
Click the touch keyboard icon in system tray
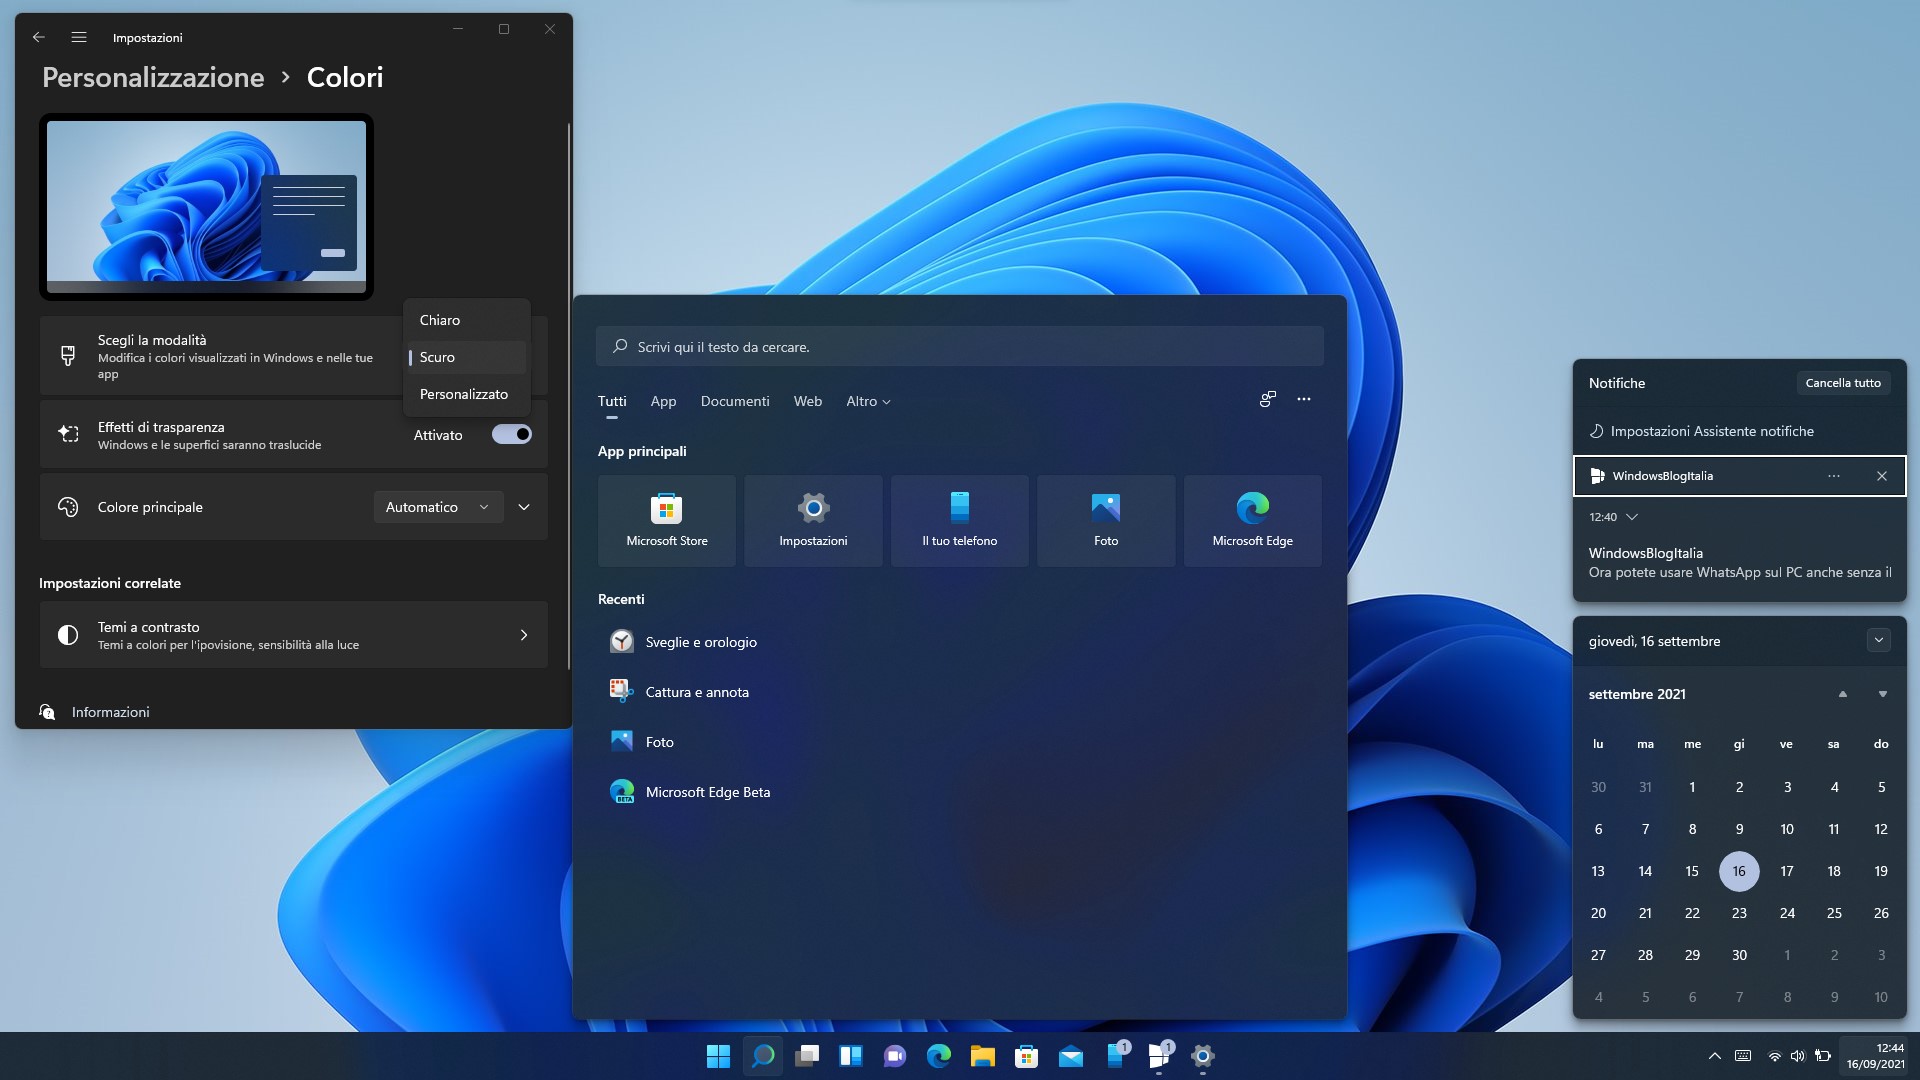(1743, 1056)
